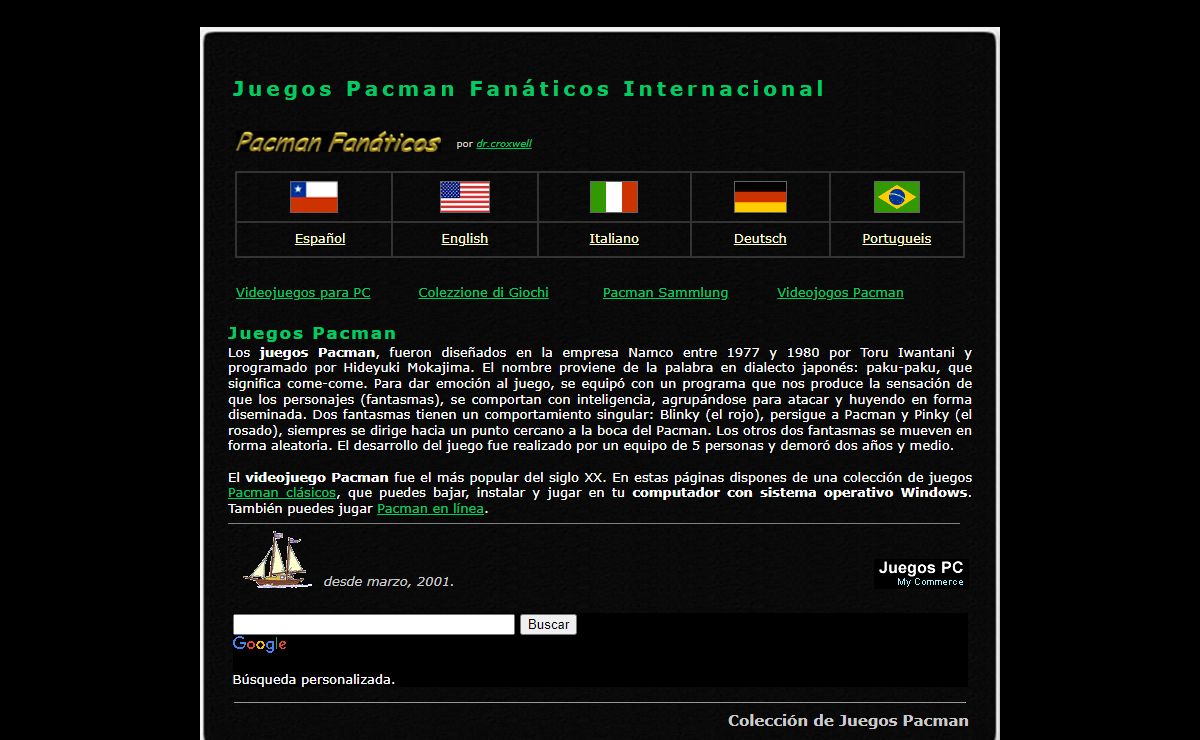Switch language to Italiano

click(614, 239)
